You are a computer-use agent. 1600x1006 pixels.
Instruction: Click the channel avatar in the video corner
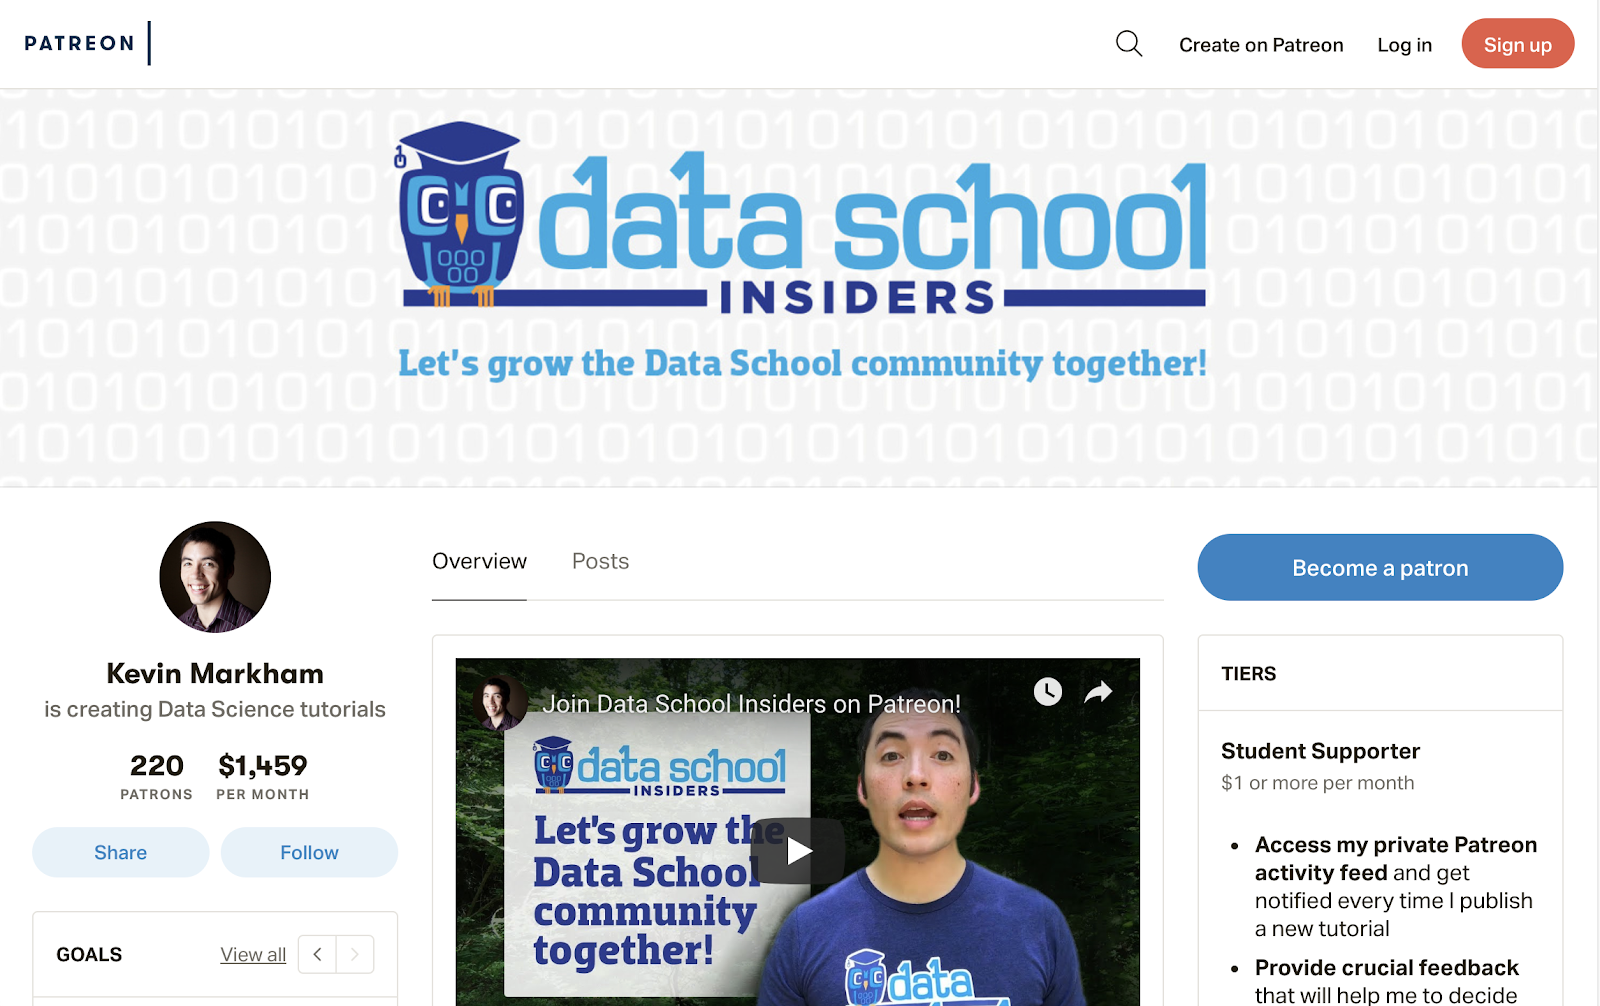[x=500, y=702]
